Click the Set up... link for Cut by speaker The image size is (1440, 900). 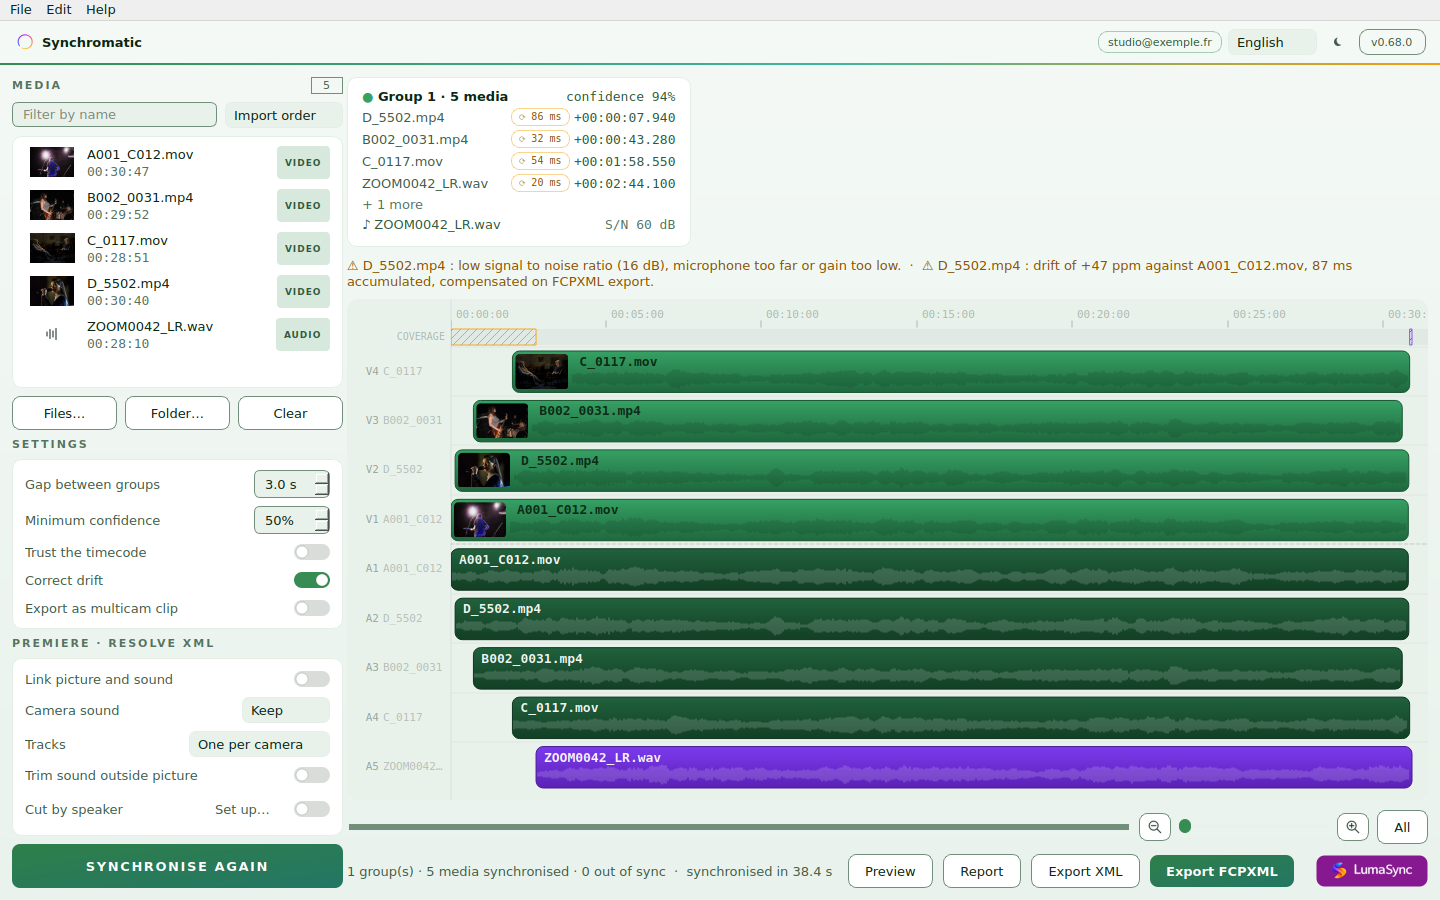[x=242, y=809]
